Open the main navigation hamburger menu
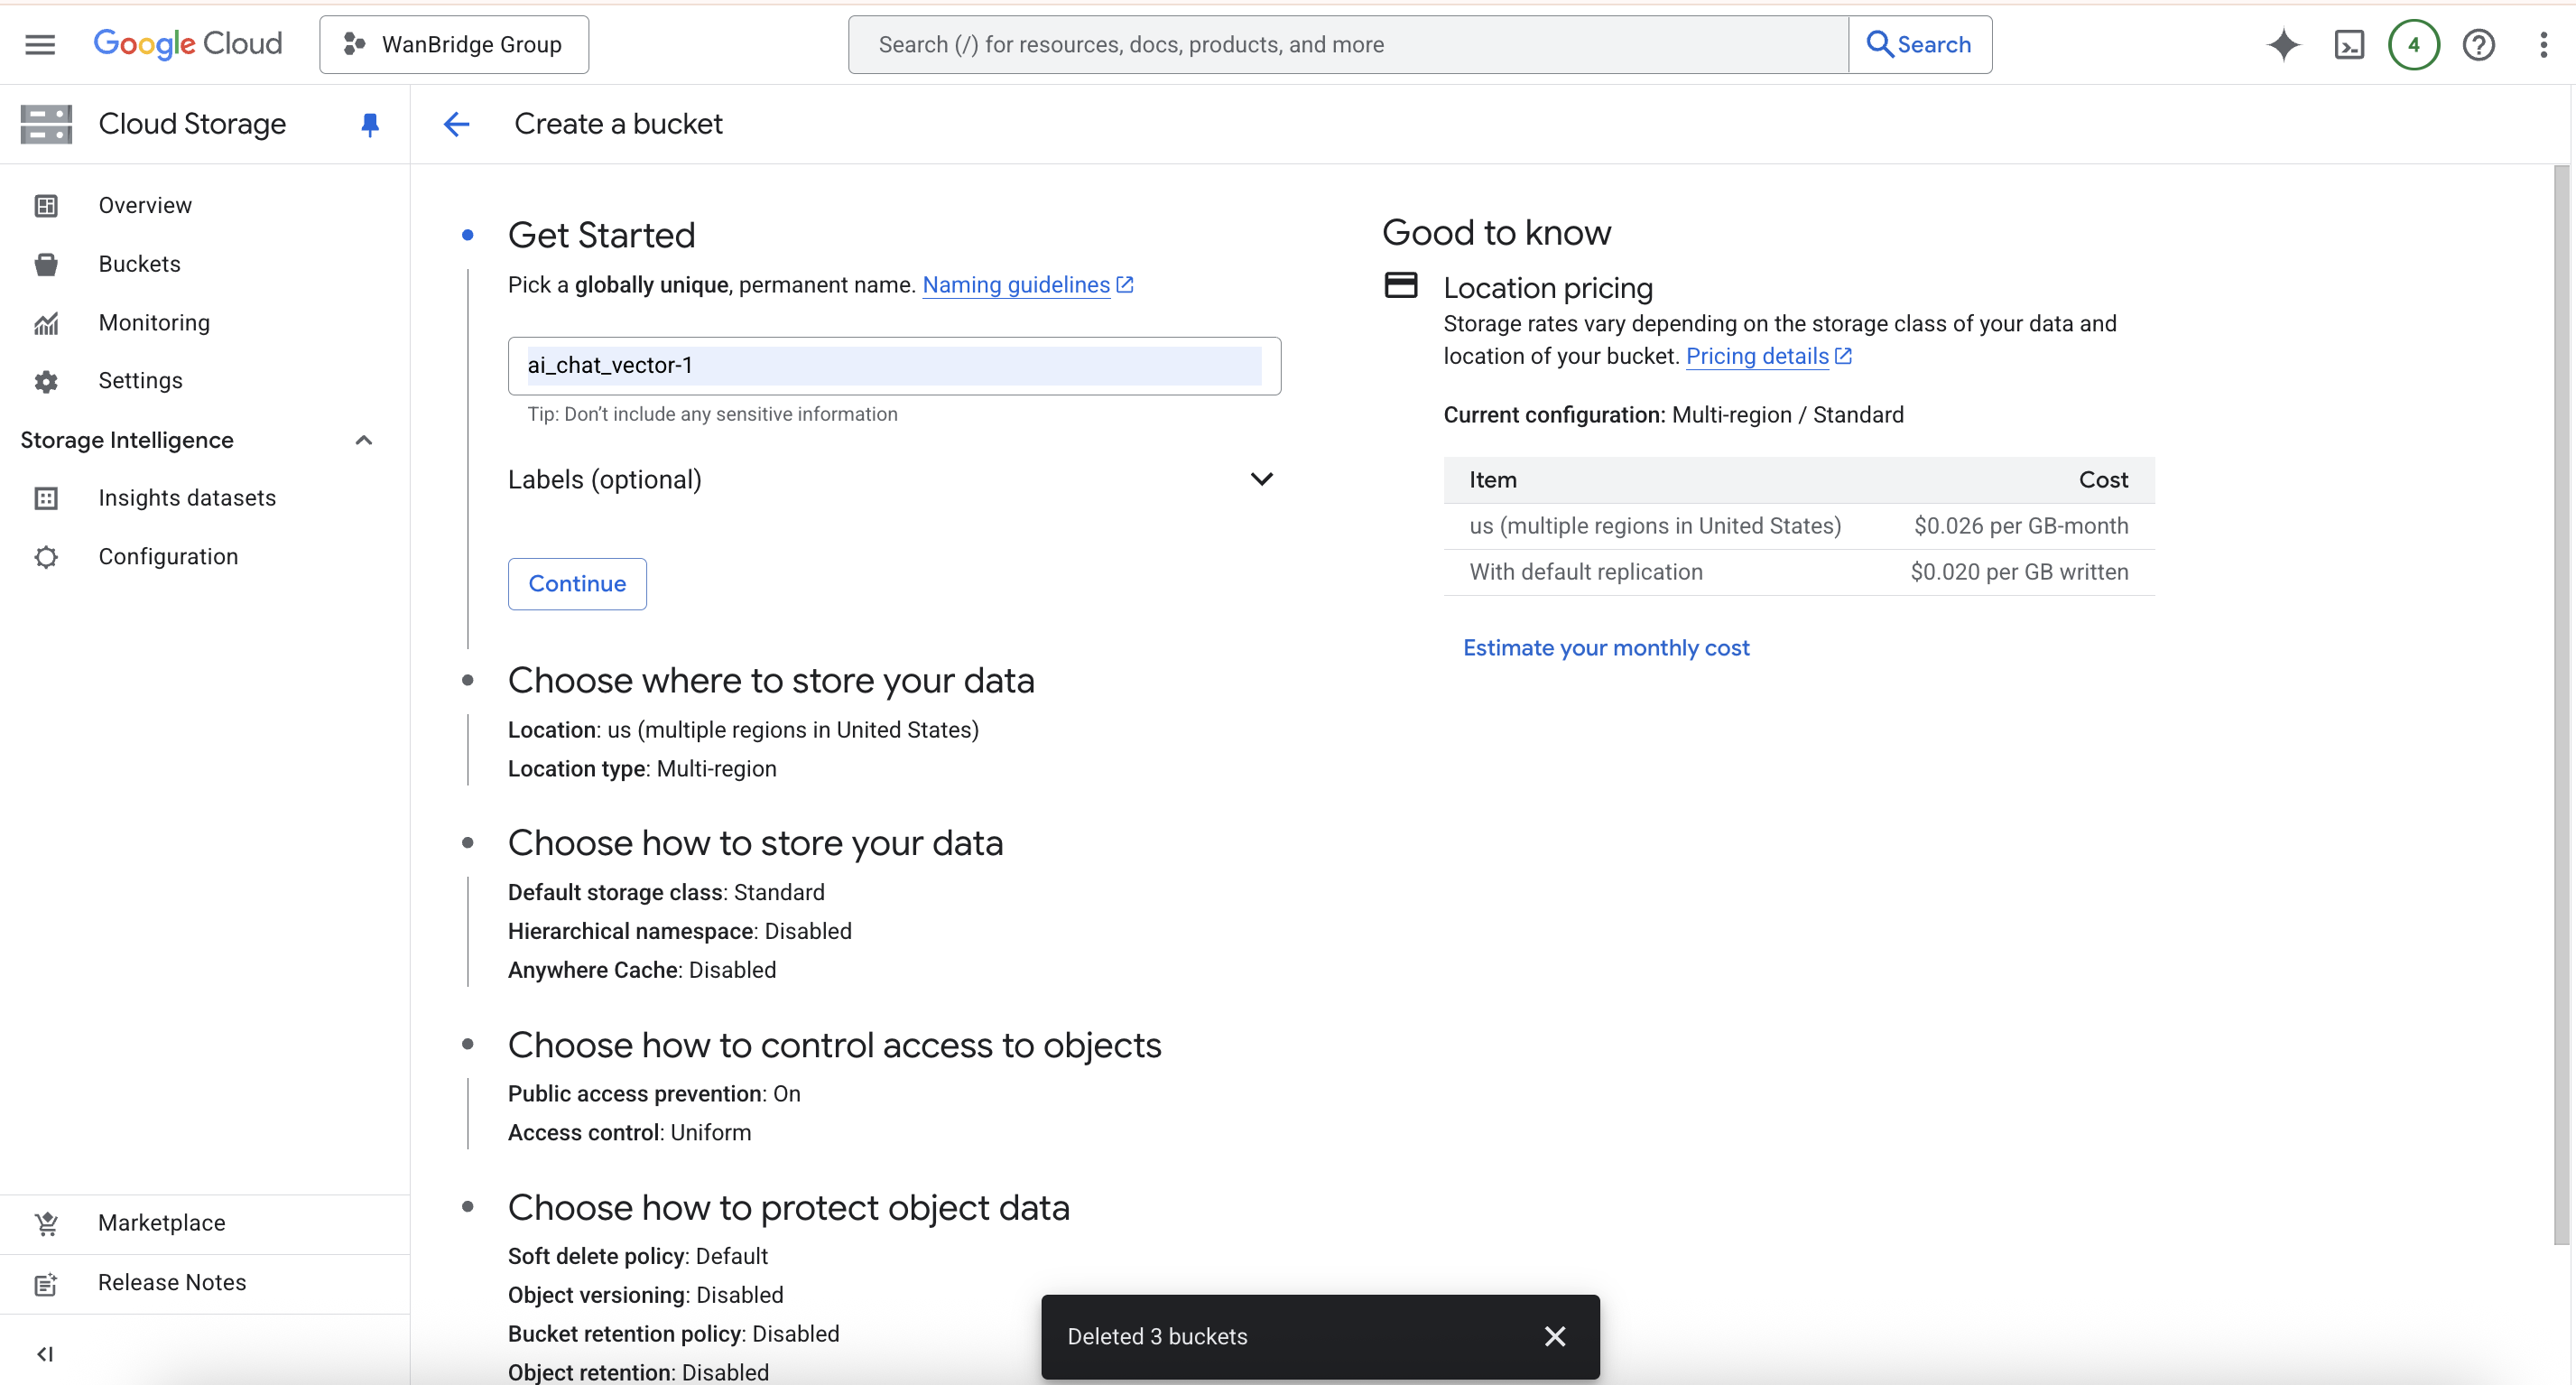This screenshot has width=2576, height=1385. [40, 44]
